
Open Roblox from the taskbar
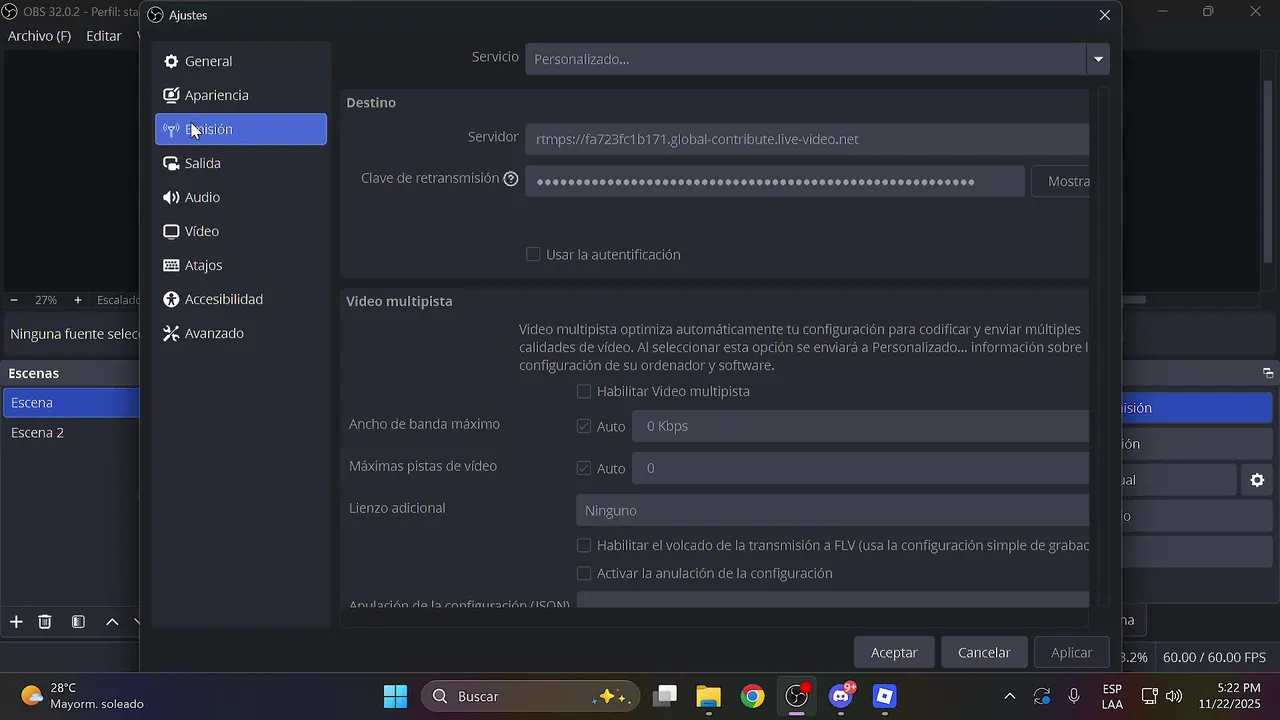point(885,696)
